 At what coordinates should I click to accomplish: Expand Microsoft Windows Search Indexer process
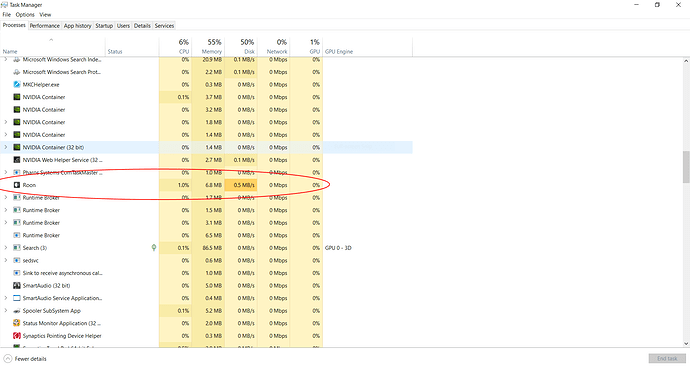click(x=6, y=59)
